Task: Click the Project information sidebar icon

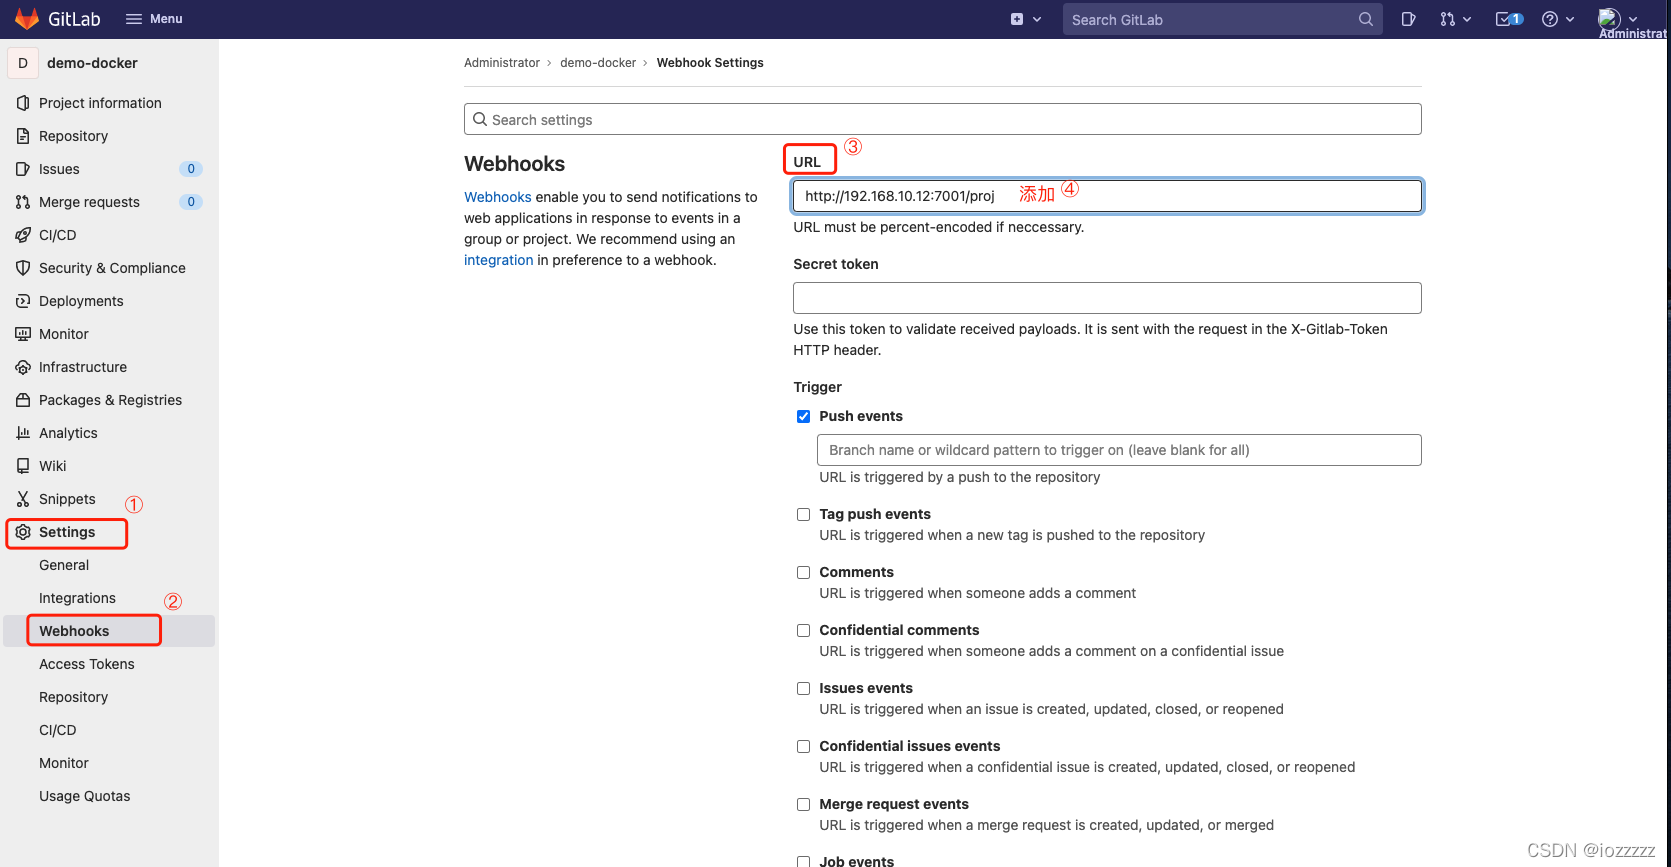Action: (23, 103)
